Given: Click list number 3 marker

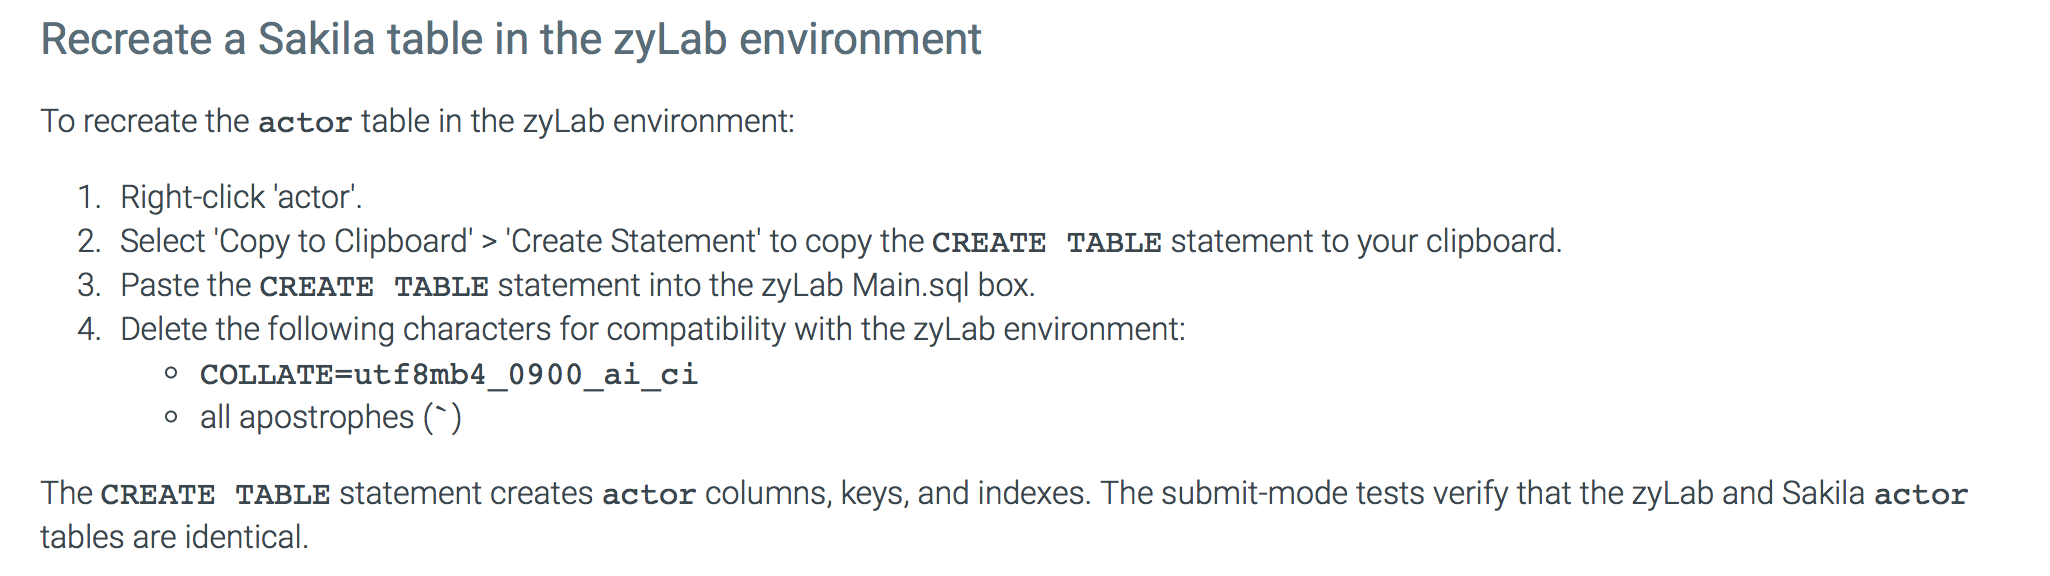Looking at the screenshot, I should point(90,285).
